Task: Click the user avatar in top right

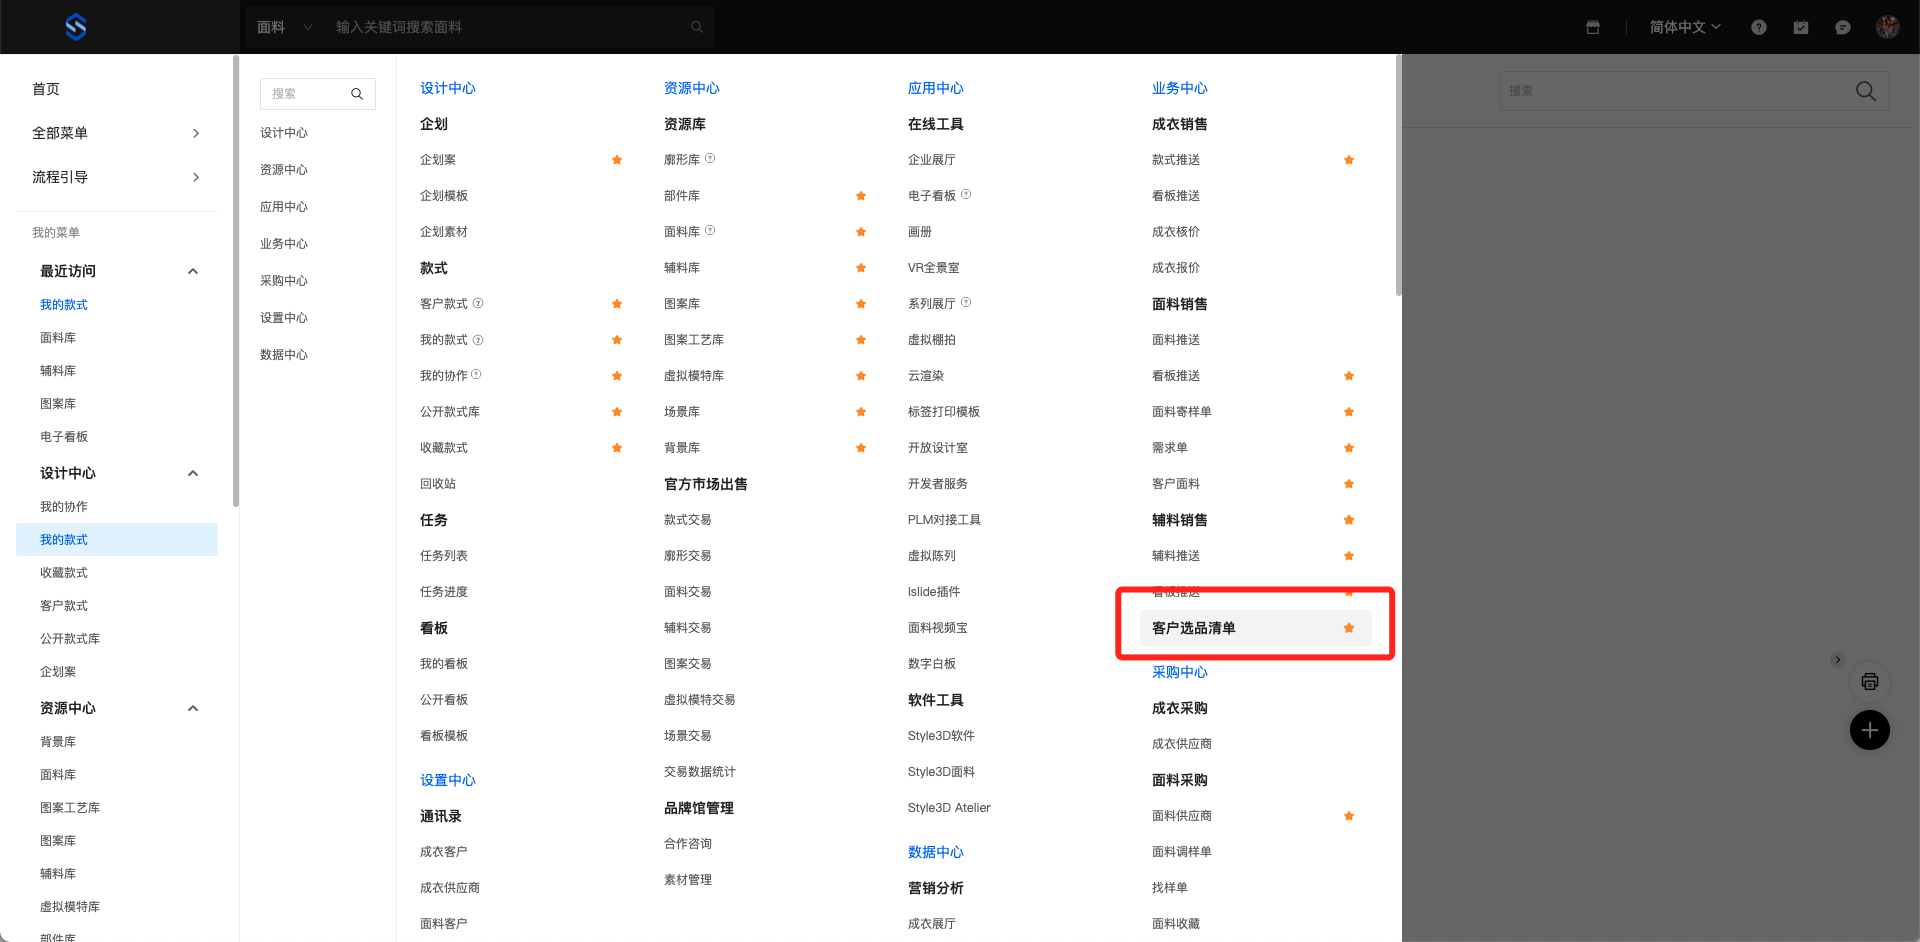Action: point(1887,27)
